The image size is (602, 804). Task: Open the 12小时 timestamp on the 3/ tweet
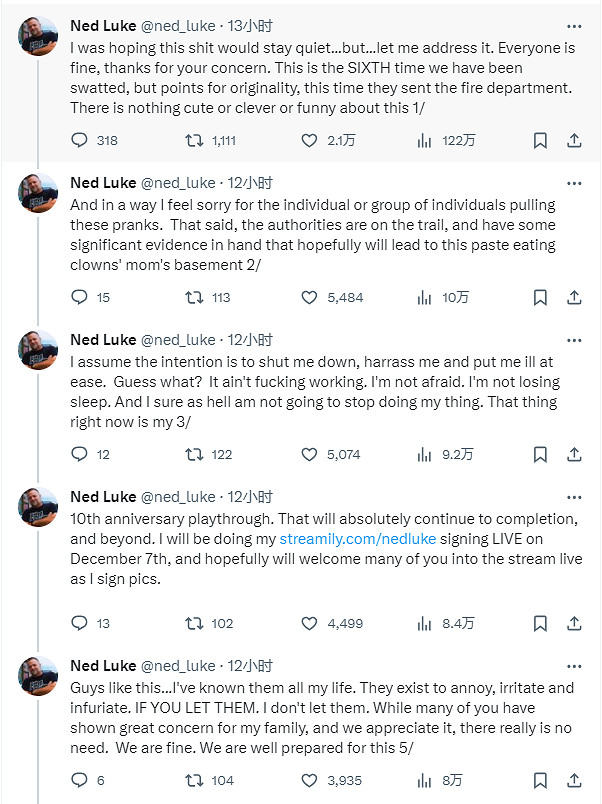[x=251, y=339]
